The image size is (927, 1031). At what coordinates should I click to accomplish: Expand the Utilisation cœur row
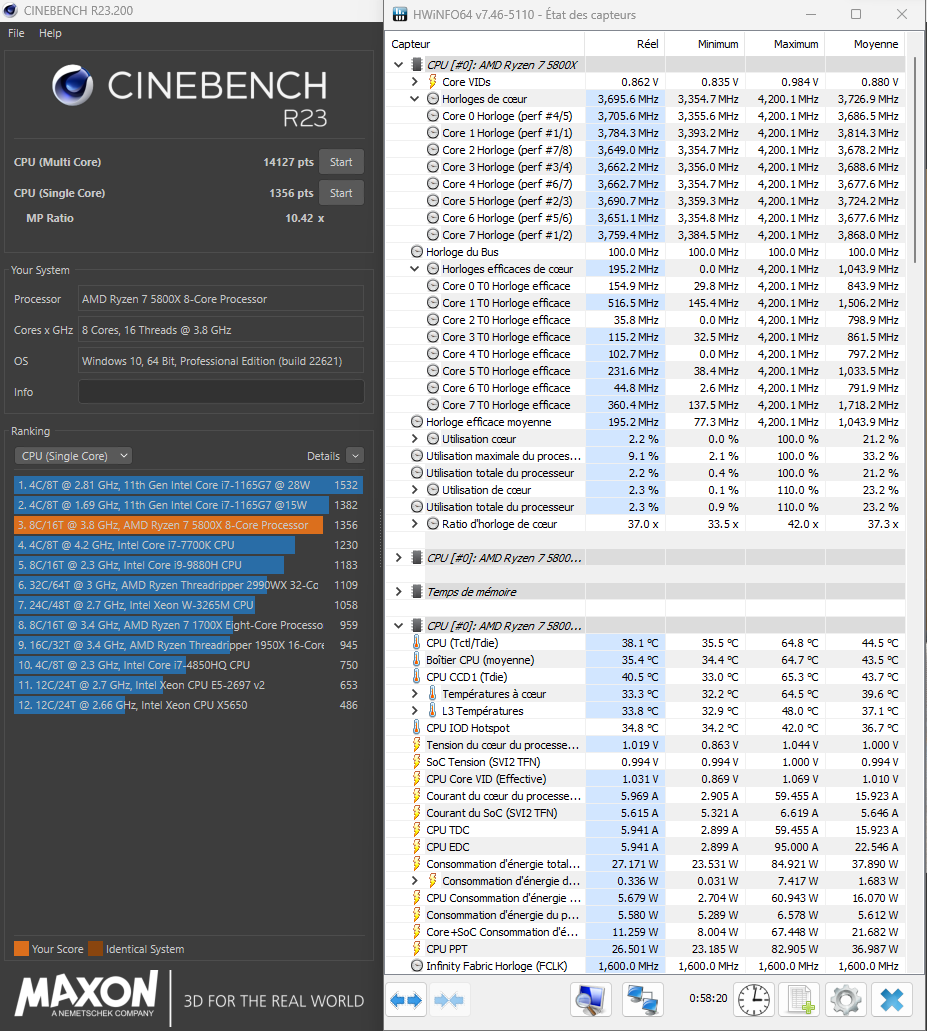(x=414, y=439)
